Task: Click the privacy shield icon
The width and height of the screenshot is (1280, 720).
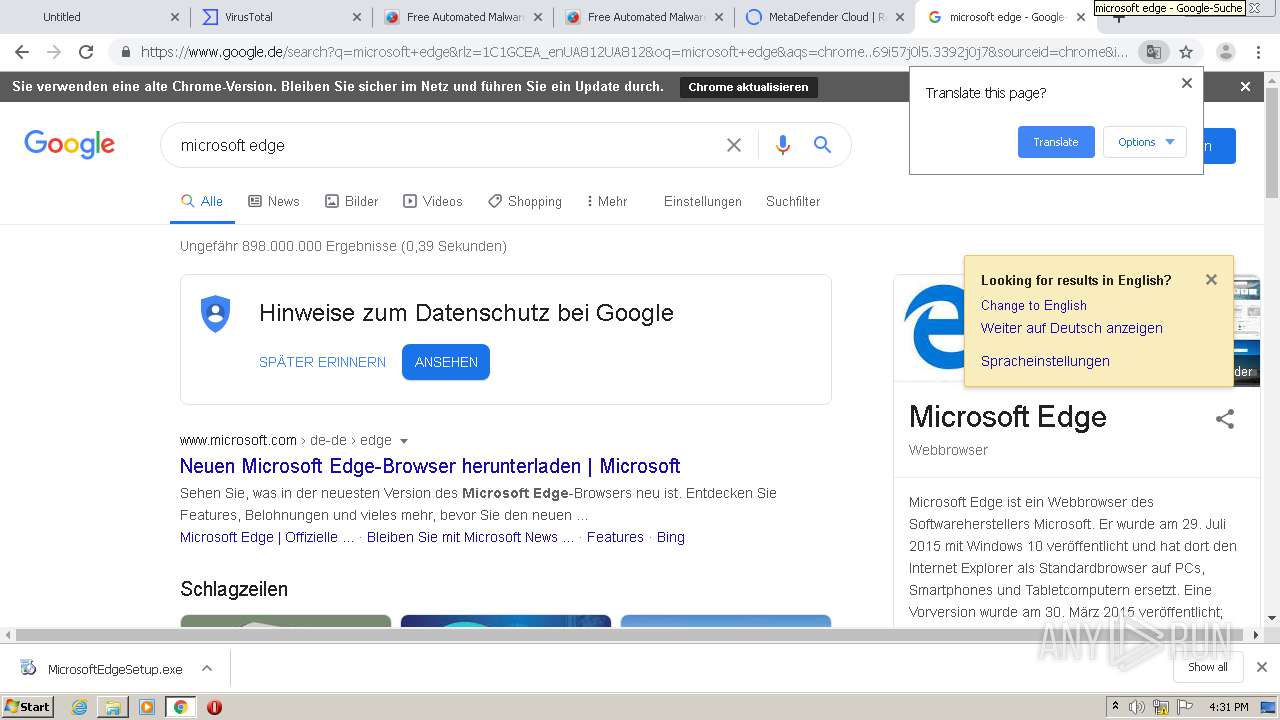Action: click(215, 314)
